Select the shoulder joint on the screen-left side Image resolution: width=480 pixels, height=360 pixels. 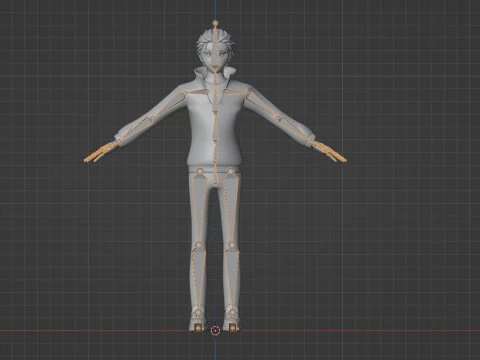point(184,93)
